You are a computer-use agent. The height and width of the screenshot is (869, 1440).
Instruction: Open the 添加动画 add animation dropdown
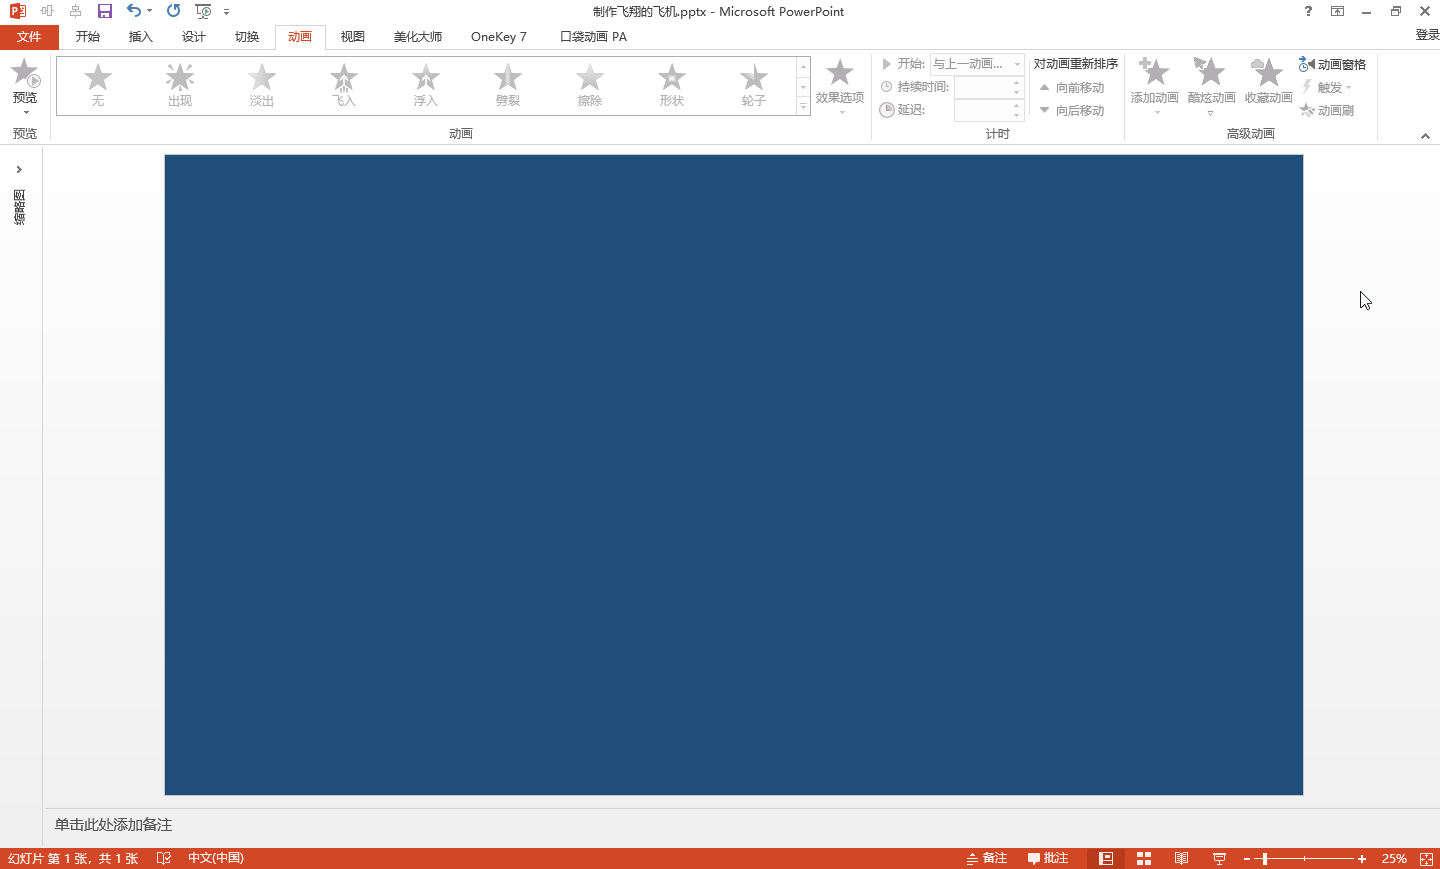1155,87
